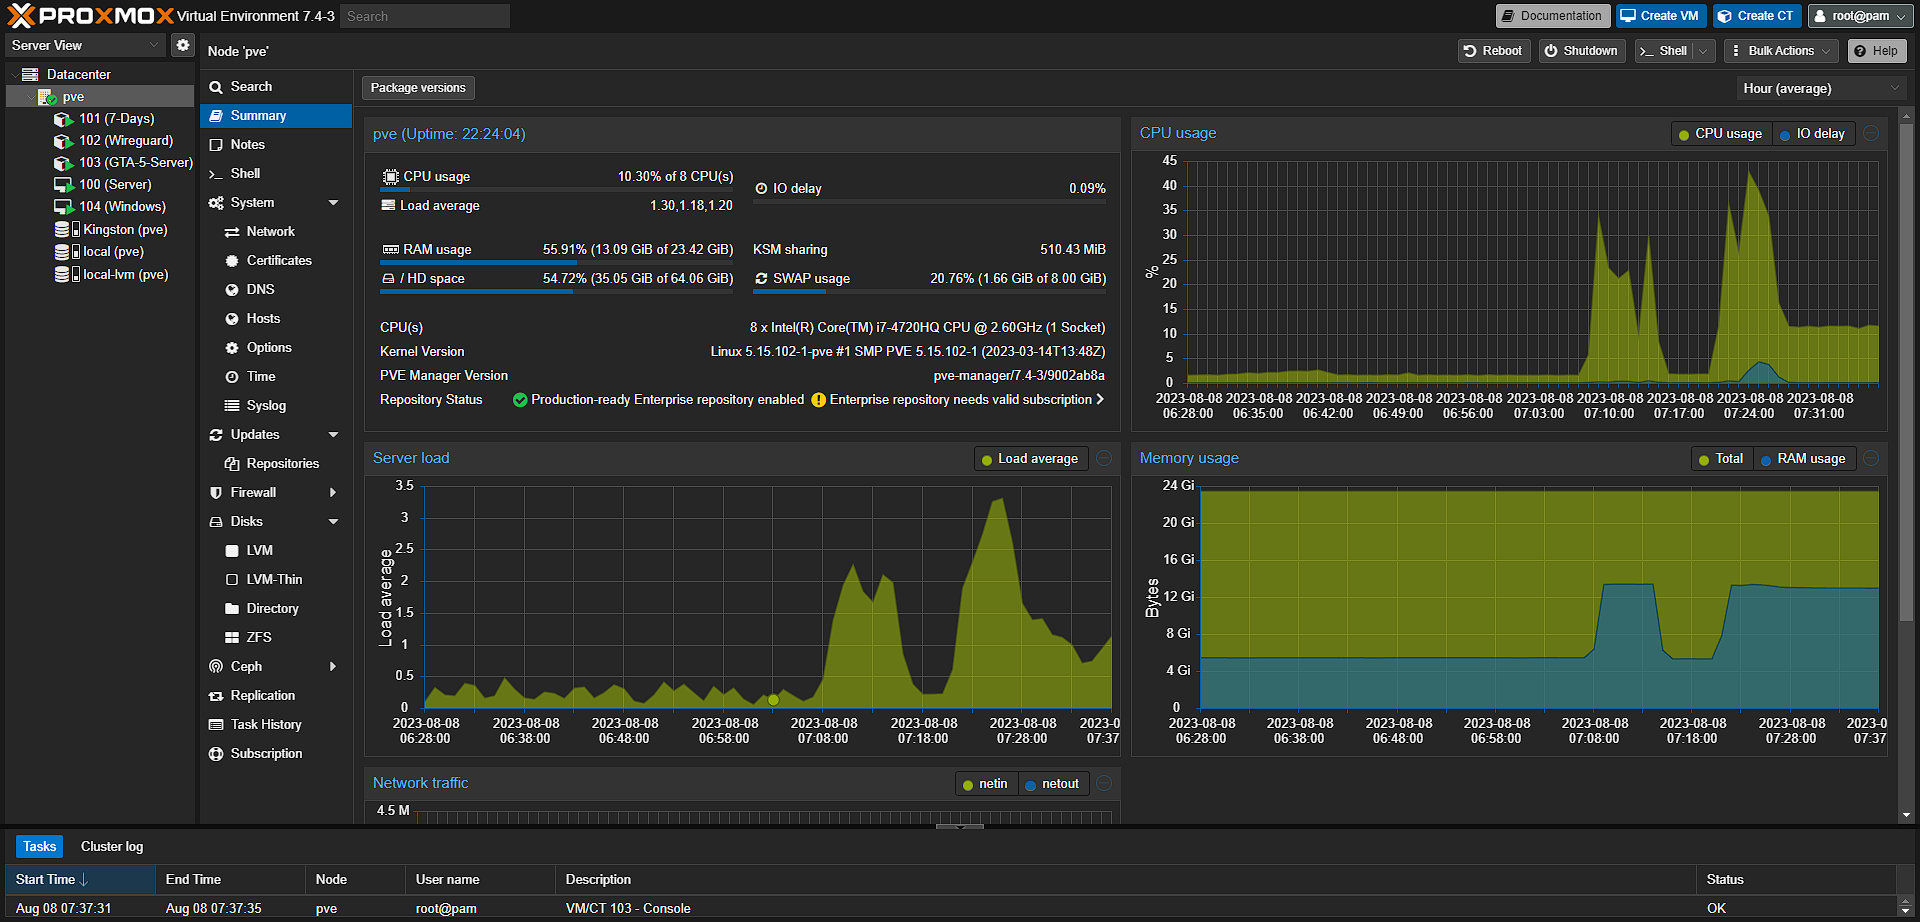This screenshot has width=1920, height=922.
Task: Click Enterprise repository subscription warning link
Action: pyautogui.click(x=958, y=400)
